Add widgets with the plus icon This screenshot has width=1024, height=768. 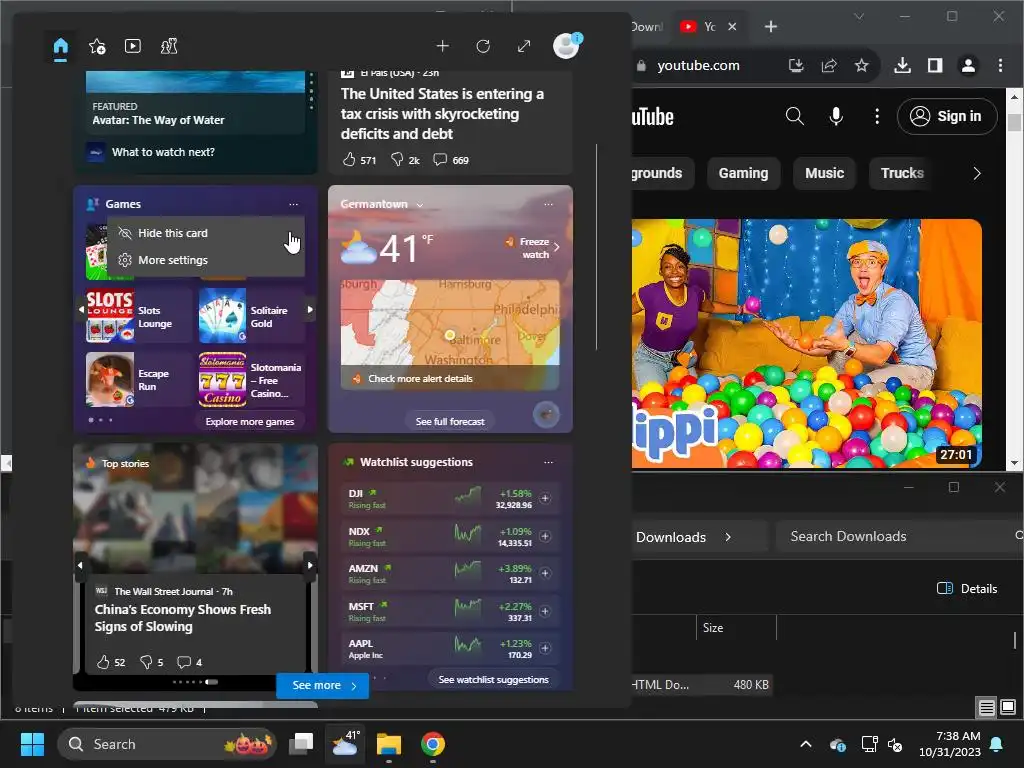click(x=443, y=46)
